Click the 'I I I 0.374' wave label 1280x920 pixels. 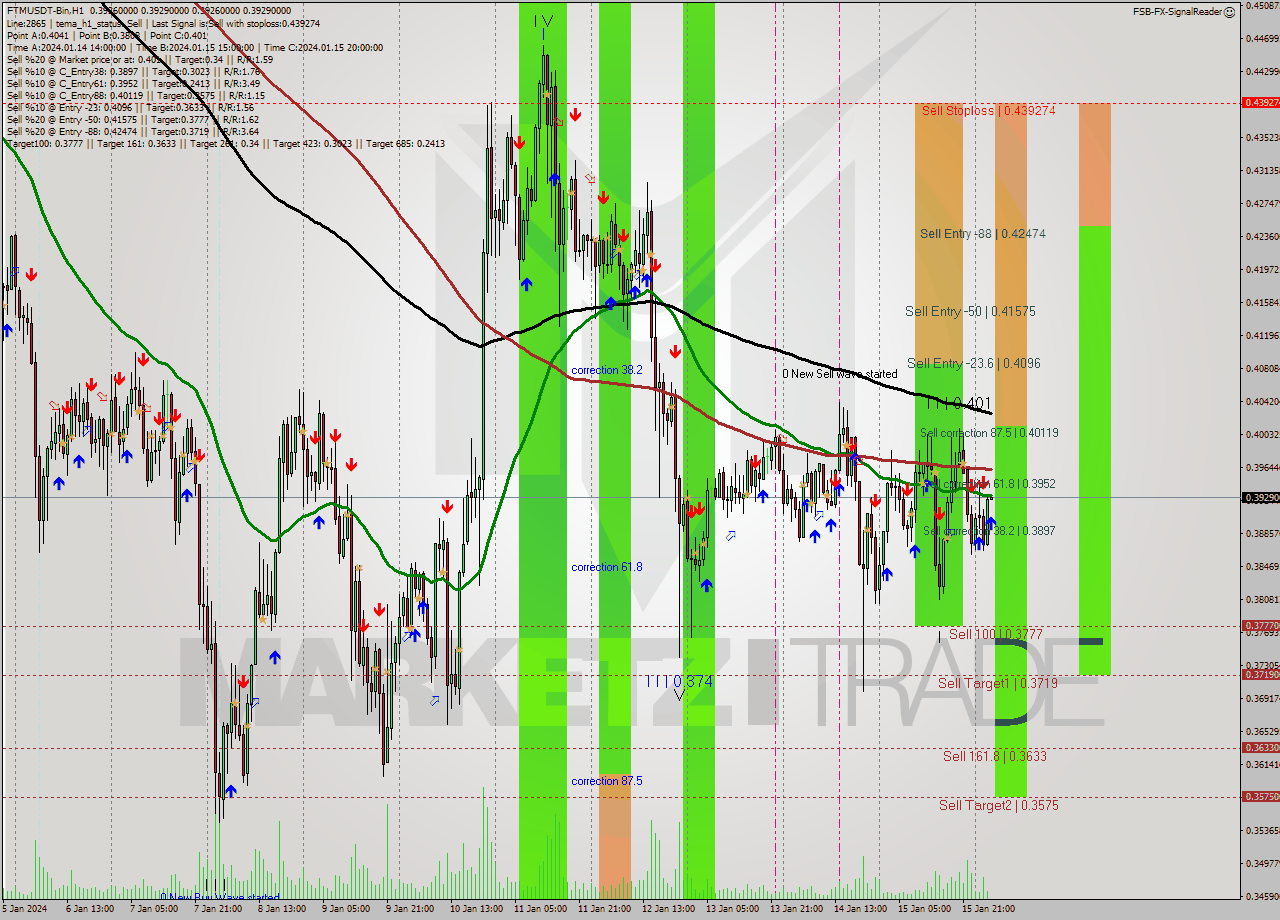click(x=679, y=681)
